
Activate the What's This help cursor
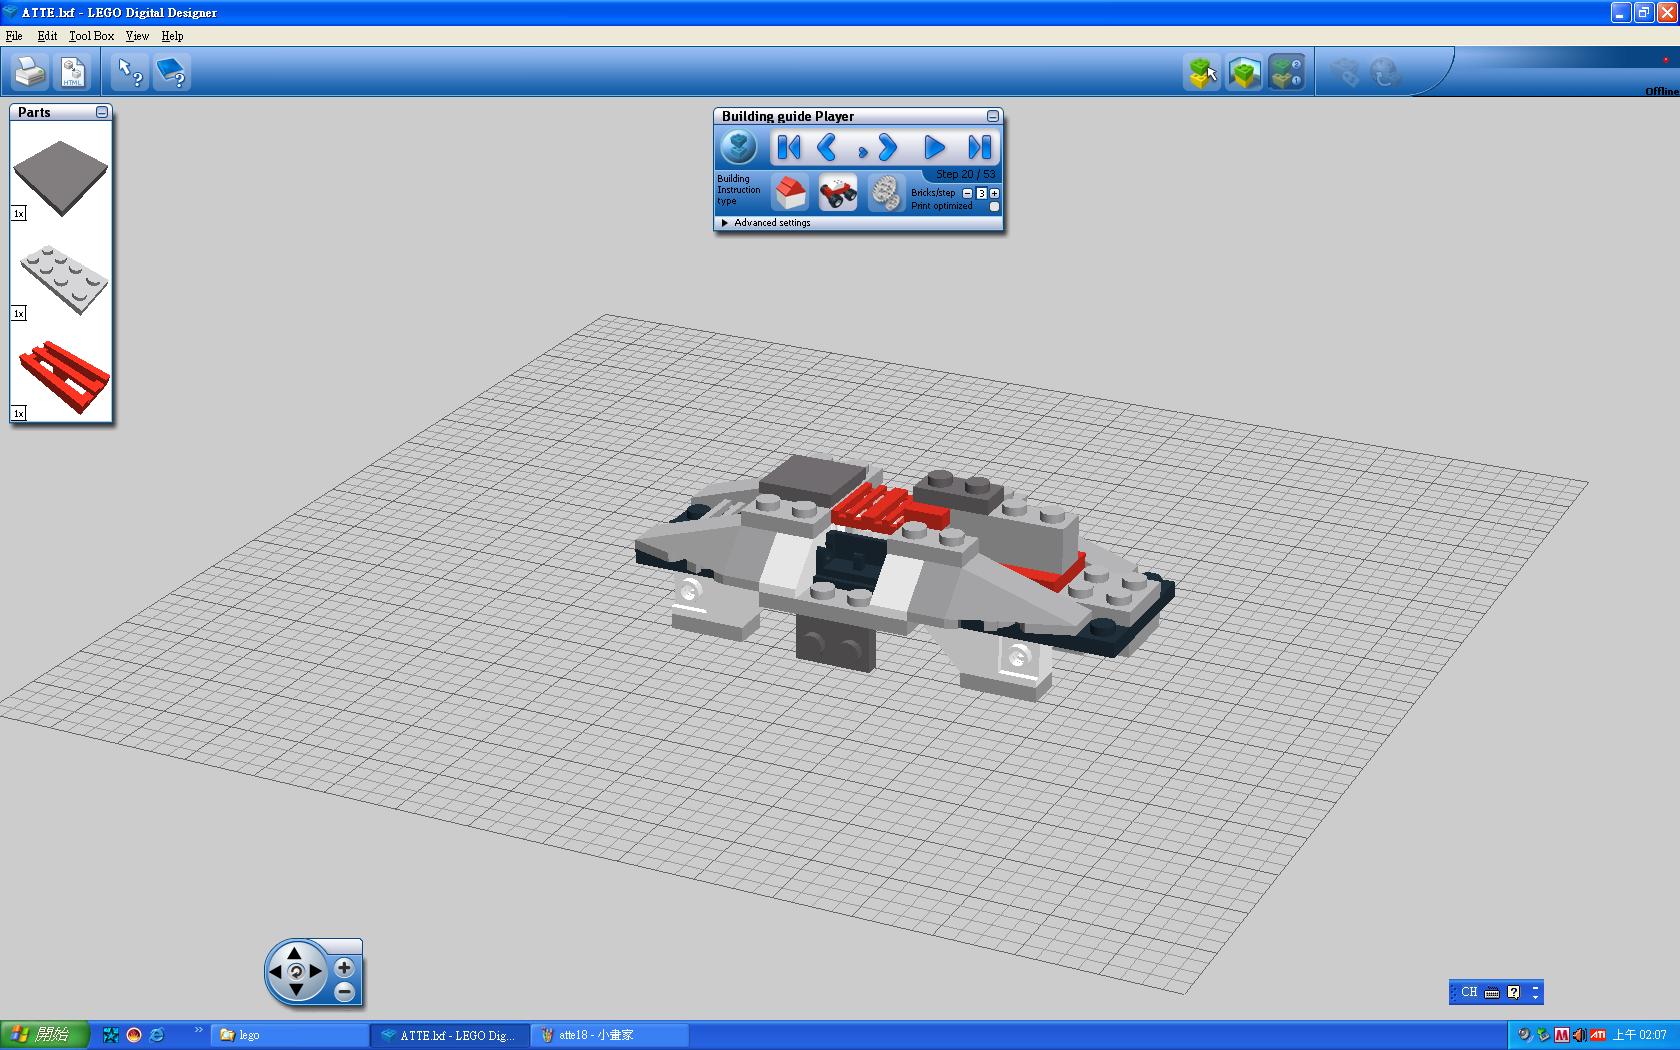130,72
